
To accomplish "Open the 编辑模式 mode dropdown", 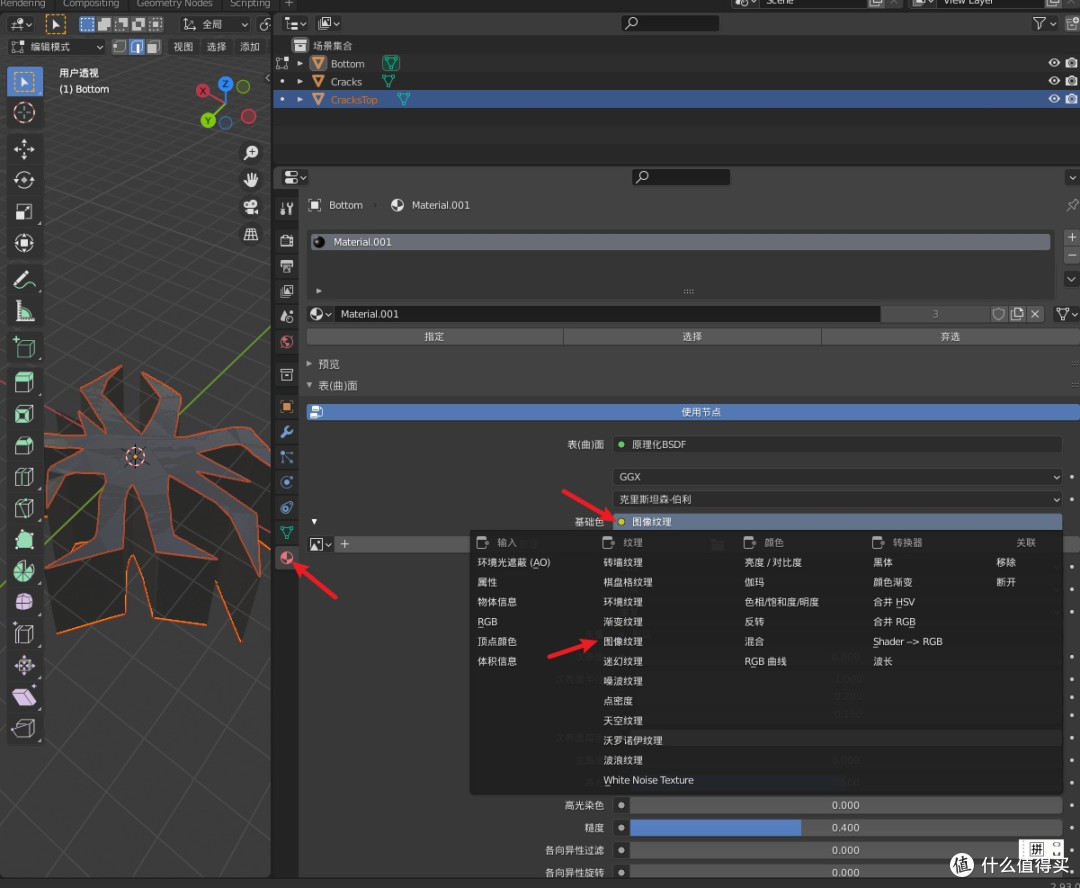I will (x=56, y=47).
